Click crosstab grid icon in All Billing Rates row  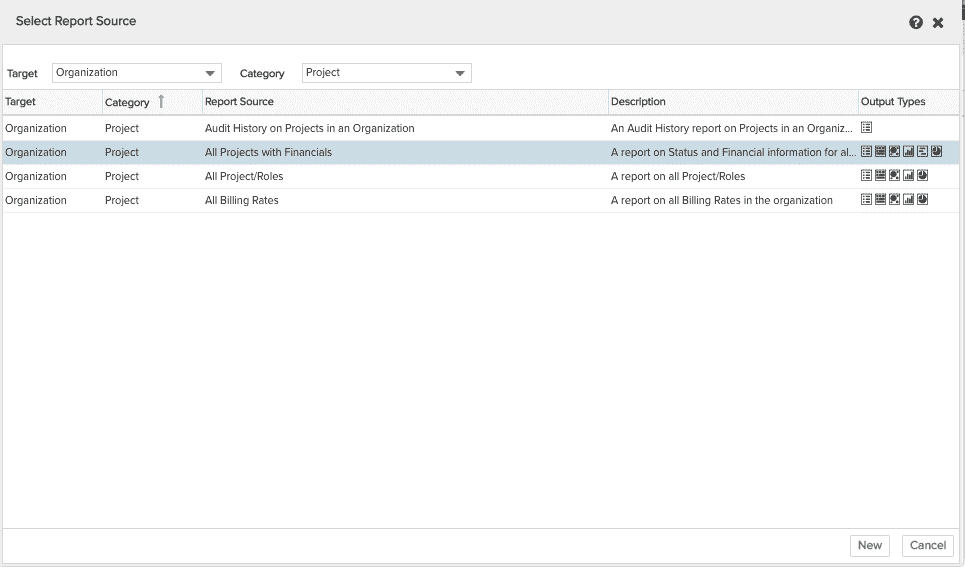coord(880,200)
